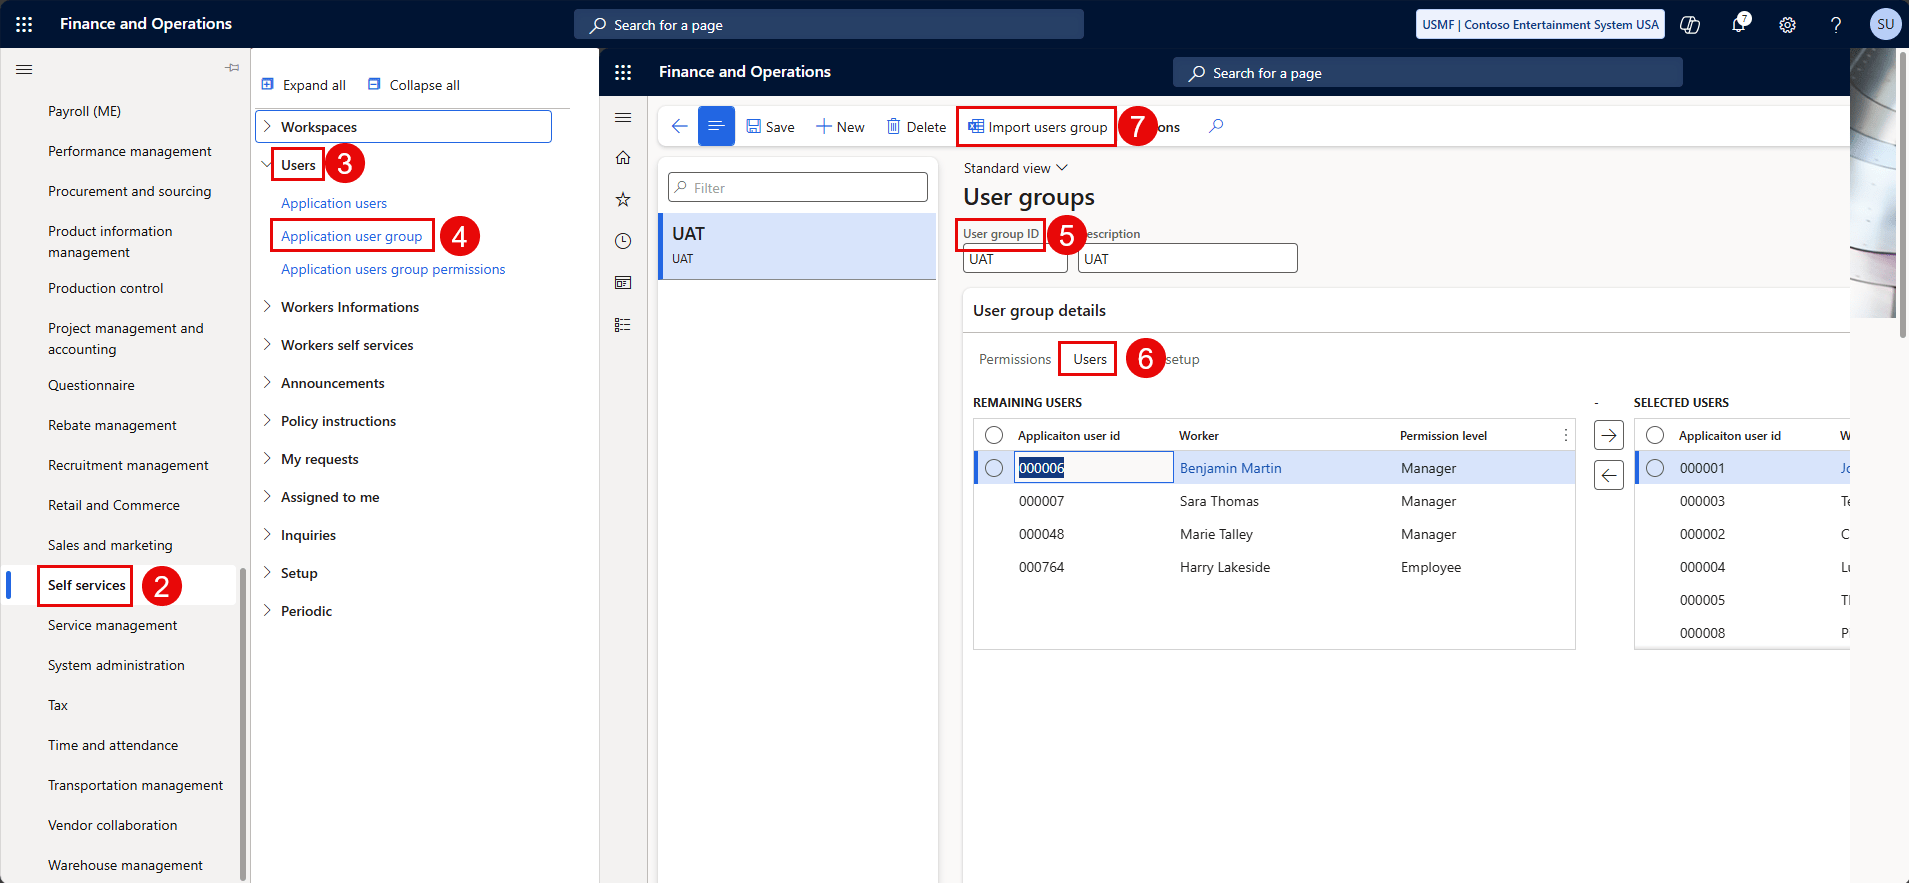This screenshot has width=1909, height=883.
Task: Select all rows in Selected users grid
Action: (1655, 435)
